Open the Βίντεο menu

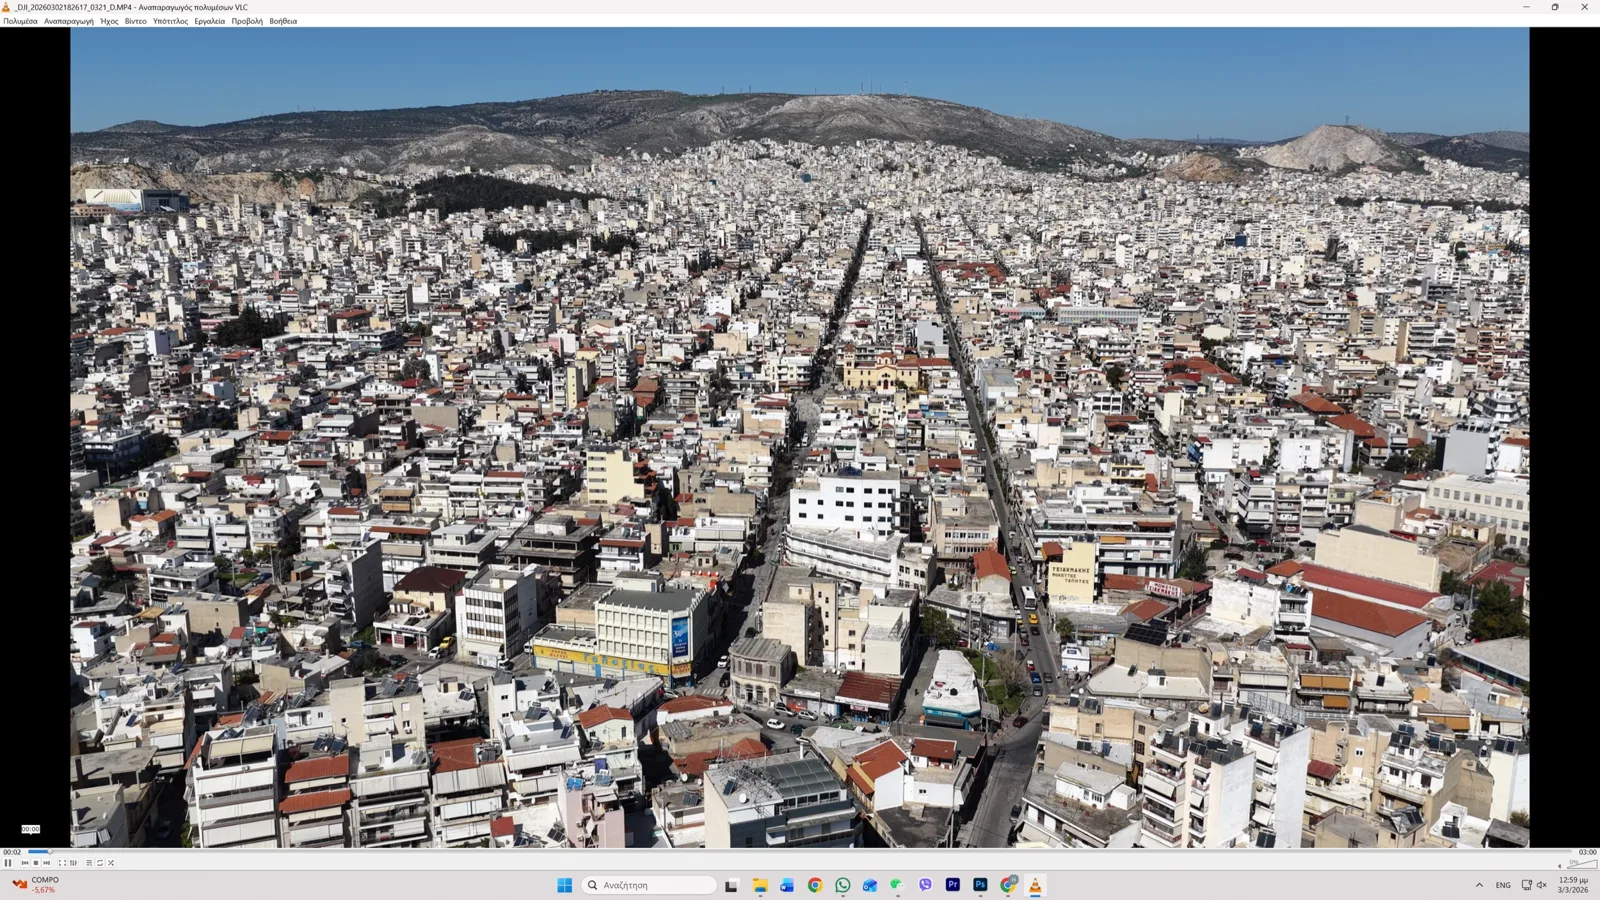pyautogui.click(x=136, y=21)
